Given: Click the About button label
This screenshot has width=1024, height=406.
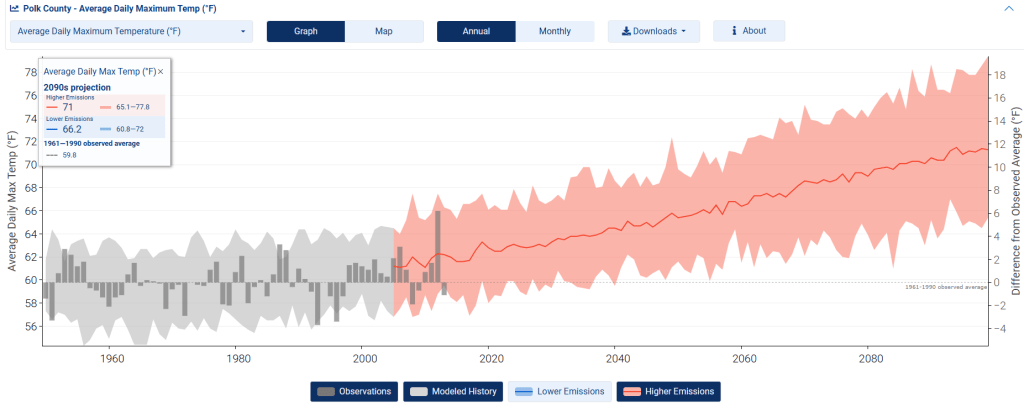Looking at the screenshot, I should (x=755, y=31).
